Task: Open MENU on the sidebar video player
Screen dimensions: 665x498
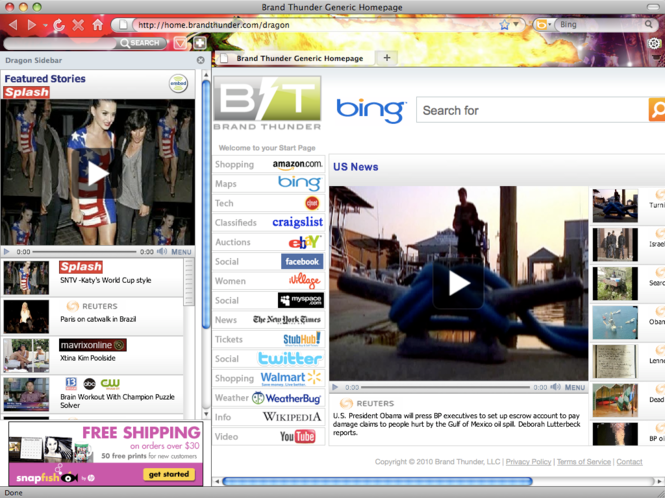Action: (182, 252)
